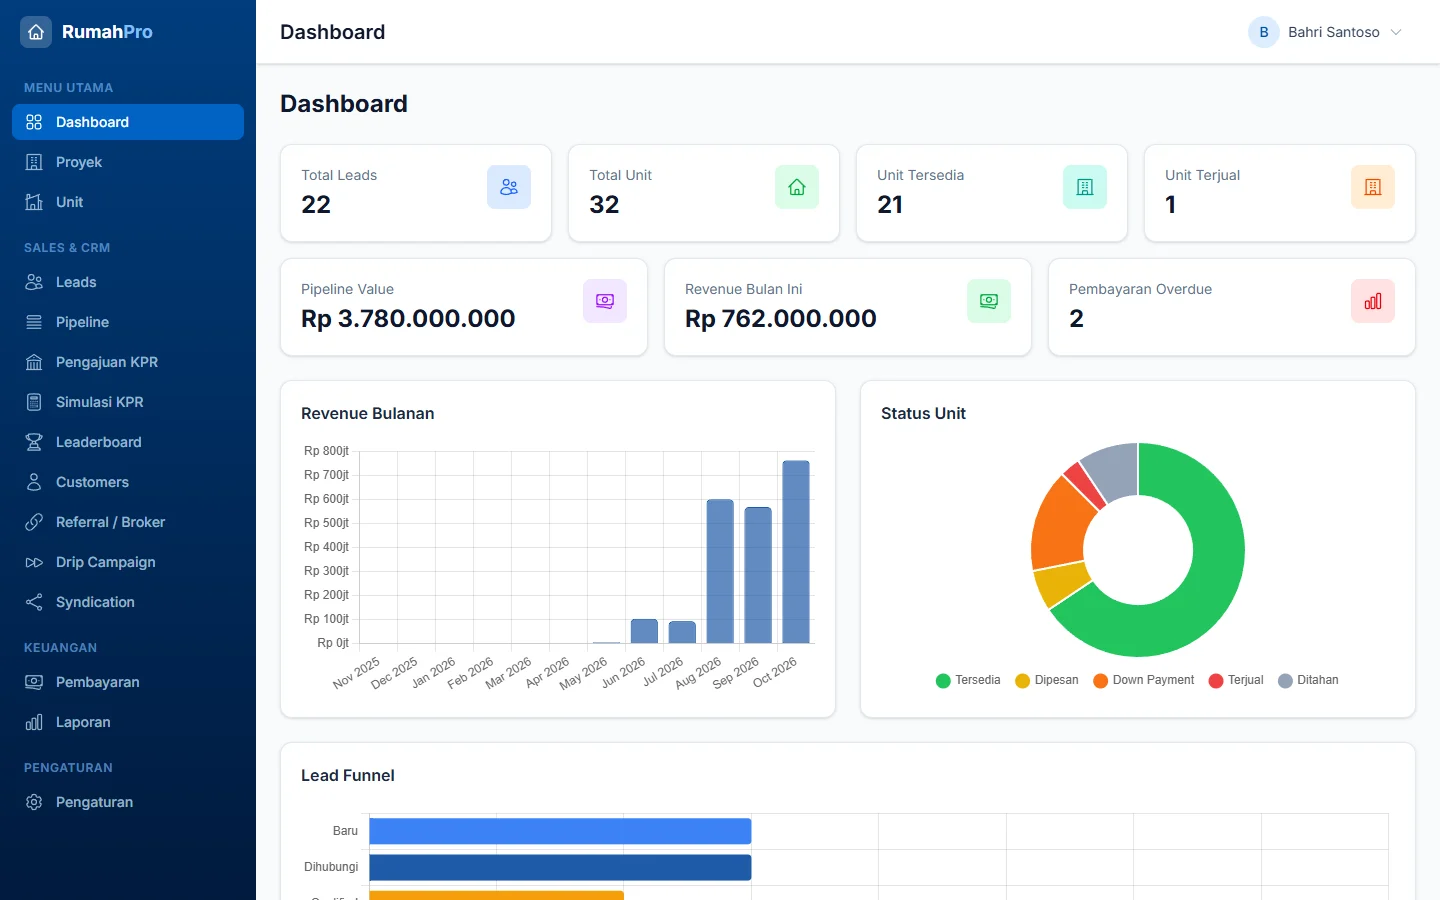
Task: Click the Pembayaran banknote icon in sidebar
Action: 34,682
